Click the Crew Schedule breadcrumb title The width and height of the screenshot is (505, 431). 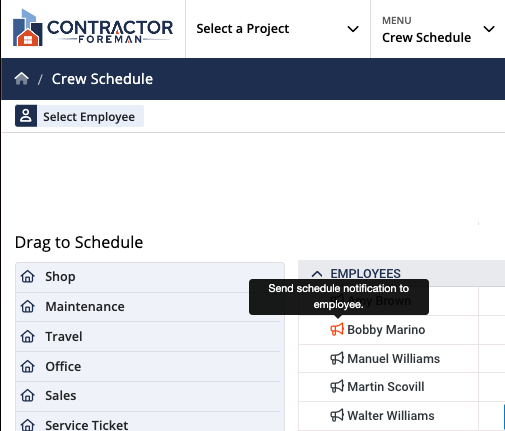tap(102, 79)
